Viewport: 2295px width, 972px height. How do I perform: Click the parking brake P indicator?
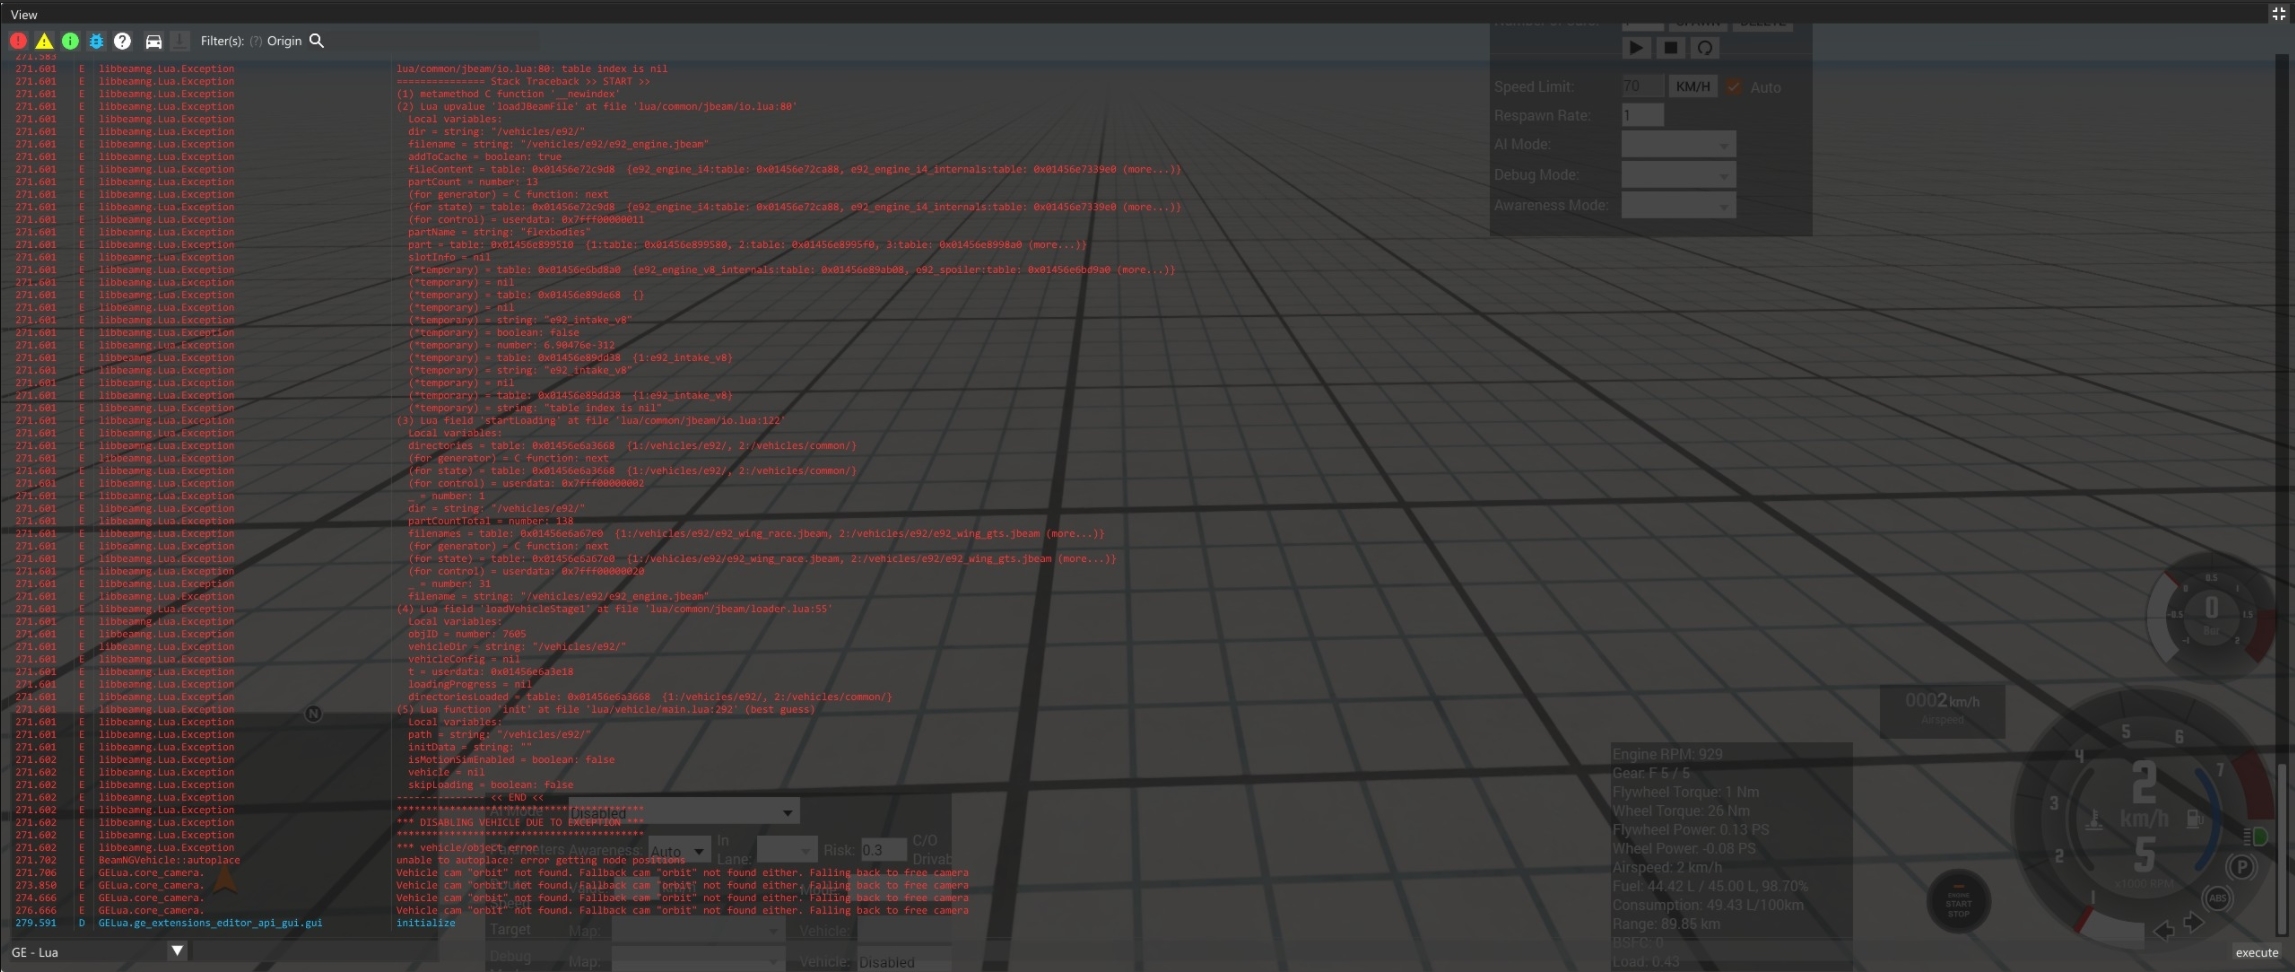click(2241, 867)
